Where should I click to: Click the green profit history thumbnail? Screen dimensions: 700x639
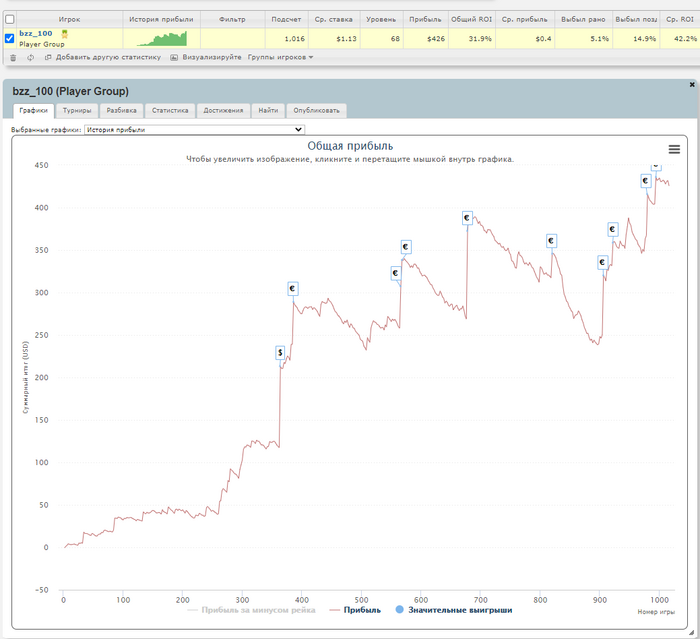[x=162, y=38]
